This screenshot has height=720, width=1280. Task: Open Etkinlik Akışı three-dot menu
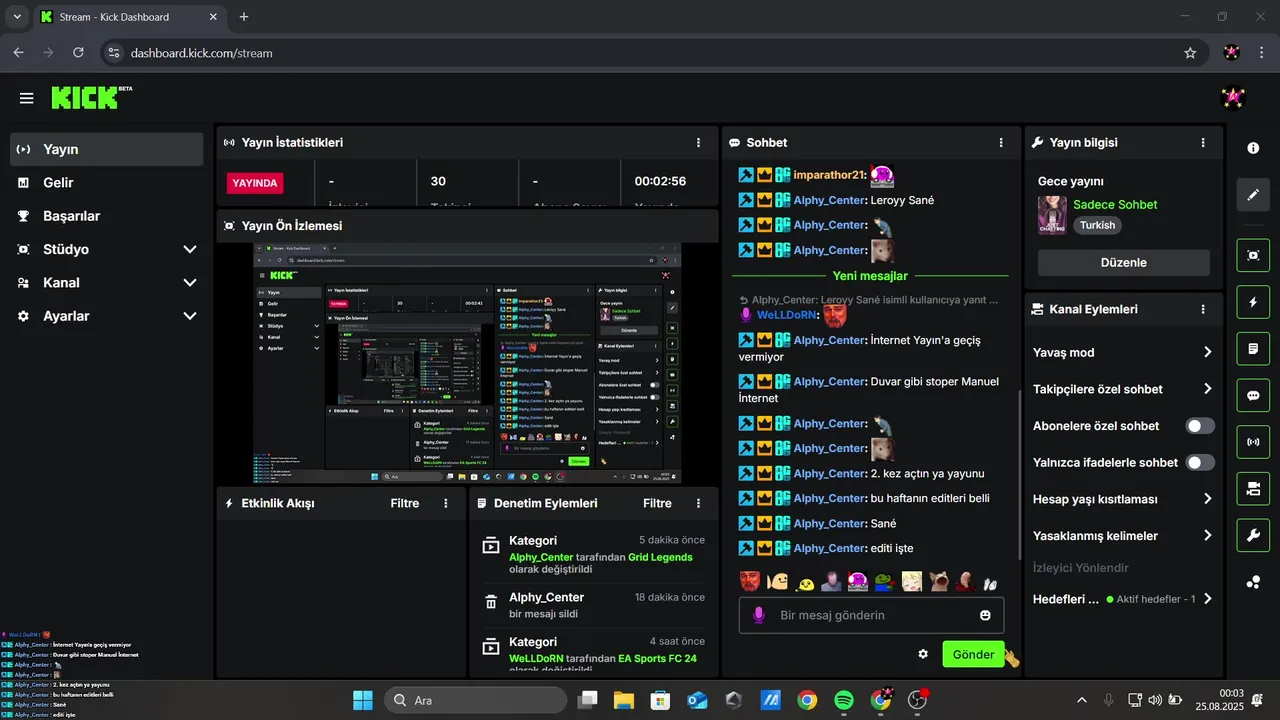446,503
